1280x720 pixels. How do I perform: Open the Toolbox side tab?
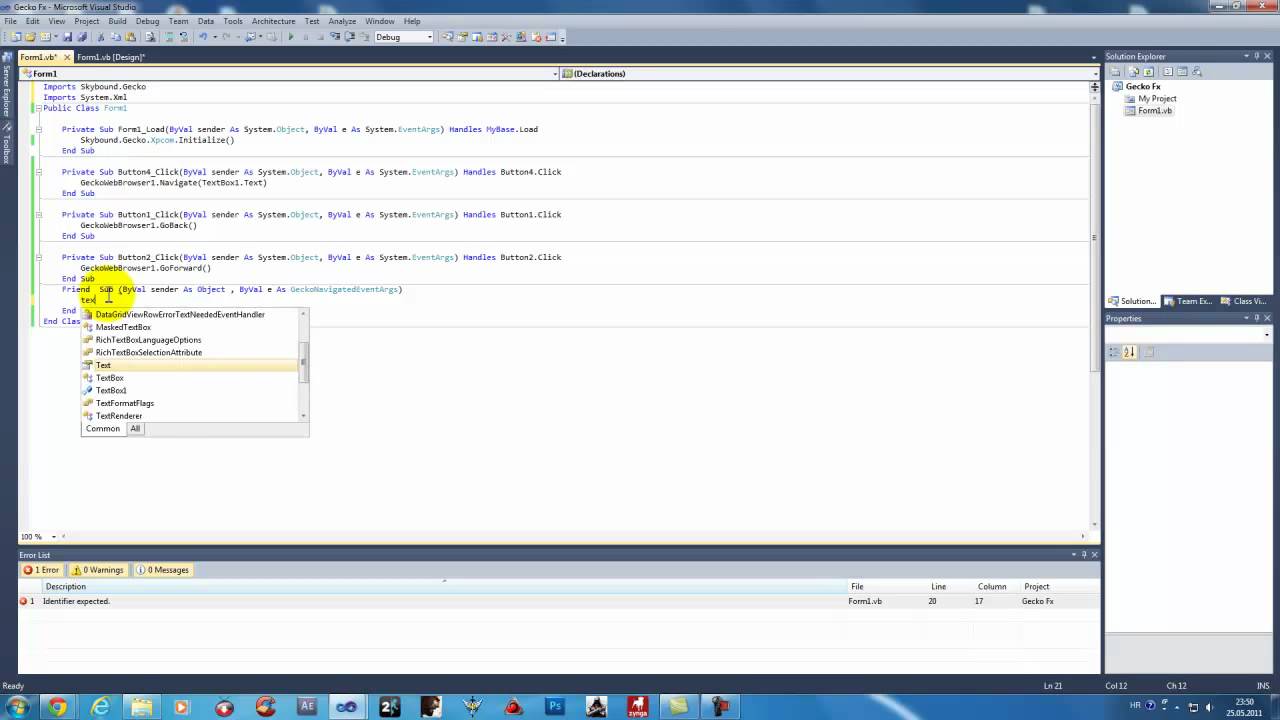coord(6,145)
